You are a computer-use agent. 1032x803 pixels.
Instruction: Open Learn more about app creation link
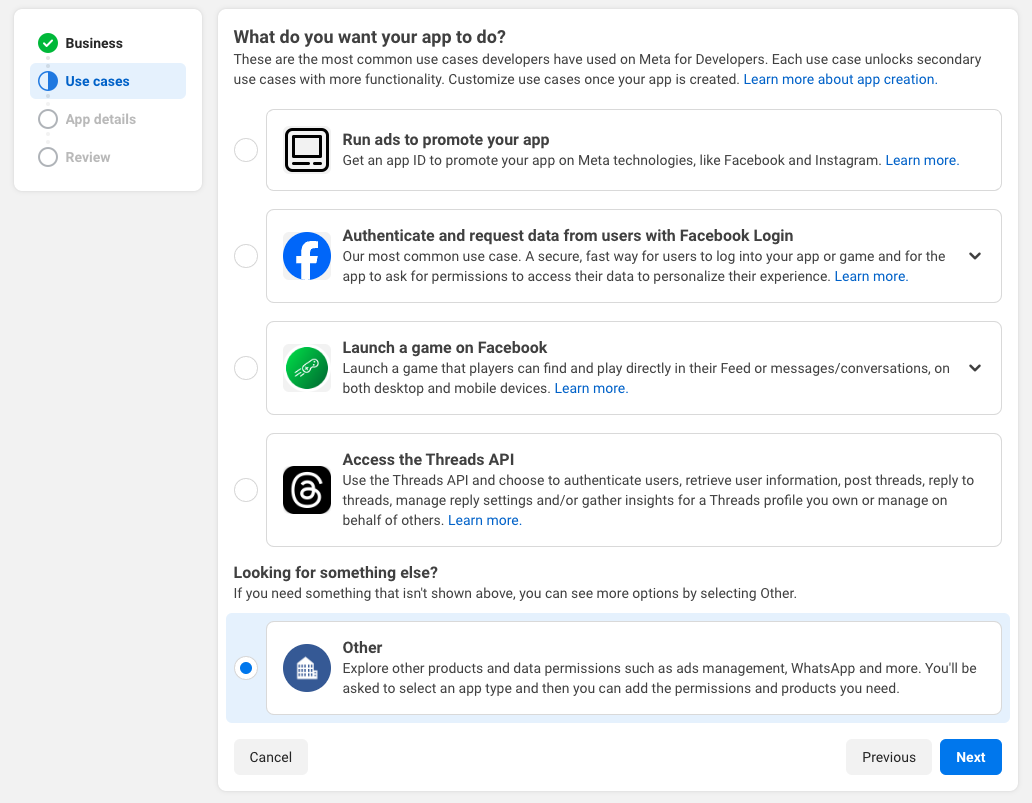click(x=840, y=79)
